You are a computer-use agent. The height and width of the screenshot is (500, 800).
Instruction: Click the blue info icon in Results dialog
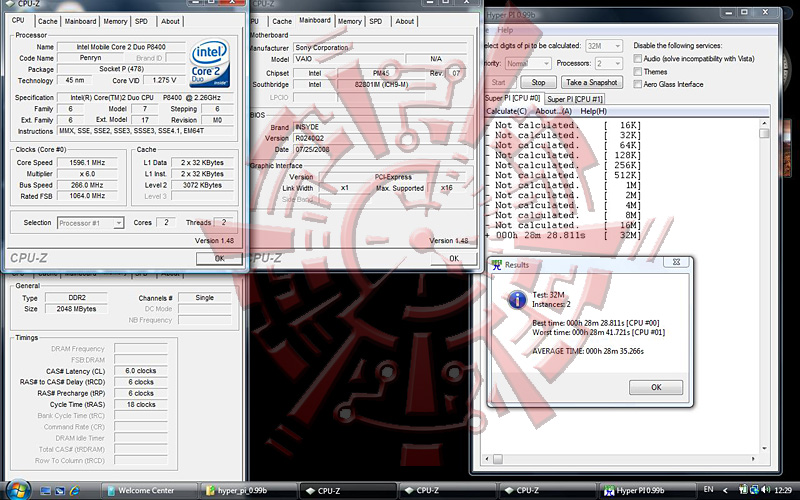pos(517,299)
